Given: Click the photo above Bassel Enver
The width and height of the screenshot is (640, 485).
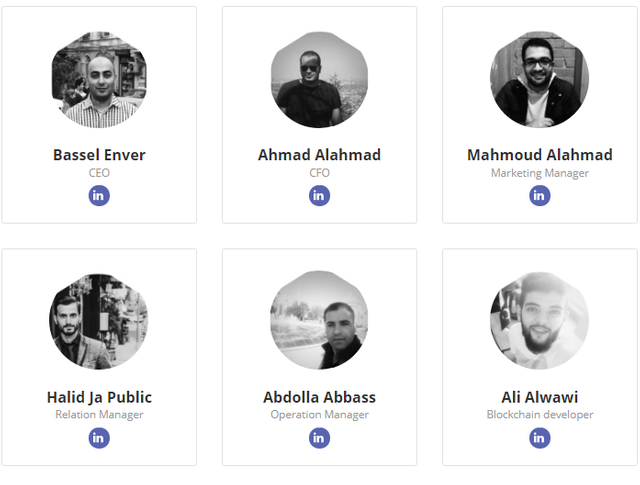Looking at the screenshot, I should click(x=99, y=79).
